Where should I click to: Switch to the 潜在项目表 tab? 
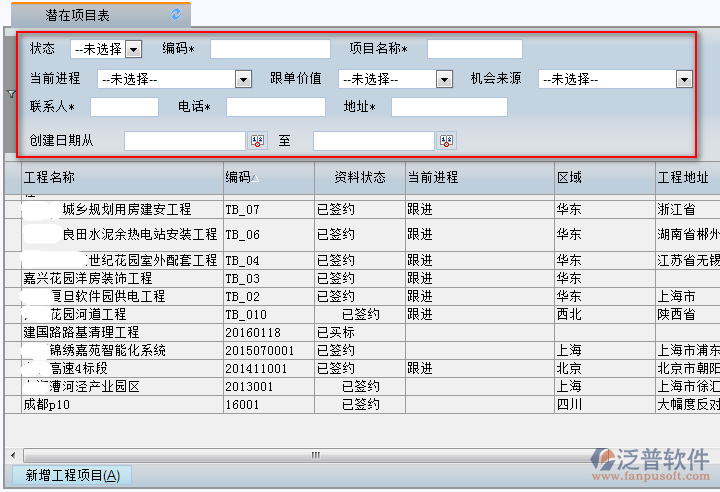78,15
